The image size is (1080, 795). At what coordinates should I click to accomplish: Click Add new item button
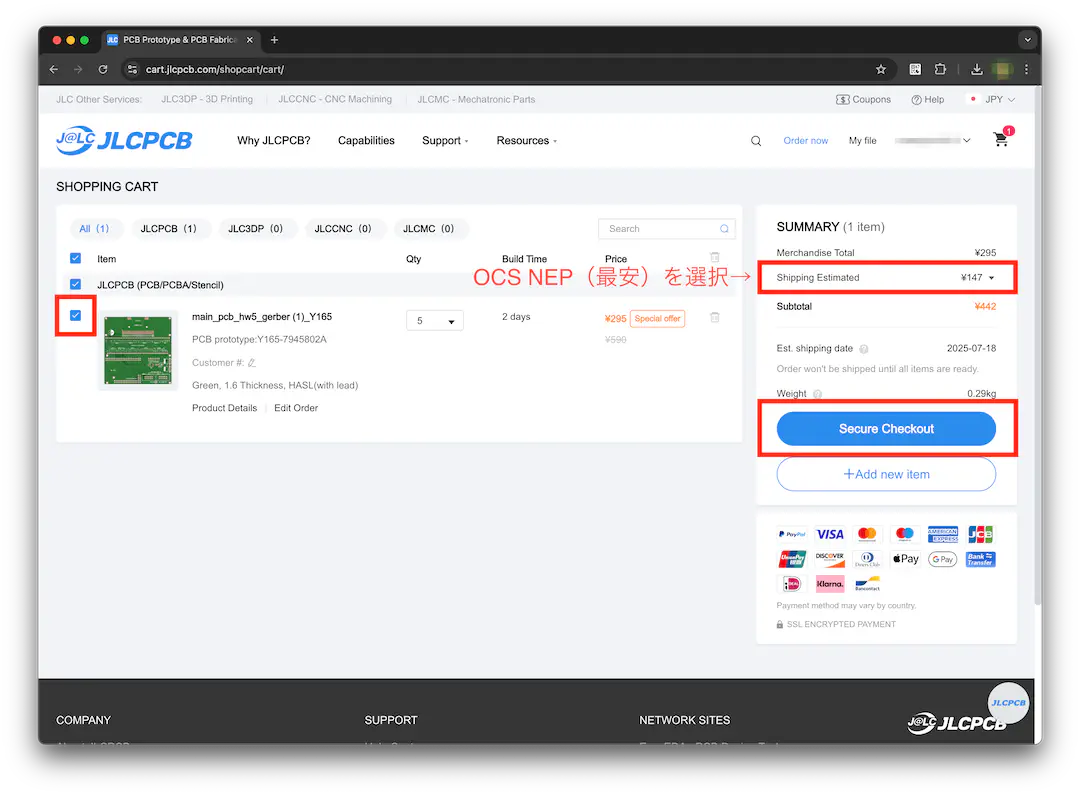click(x=886, y=475)
